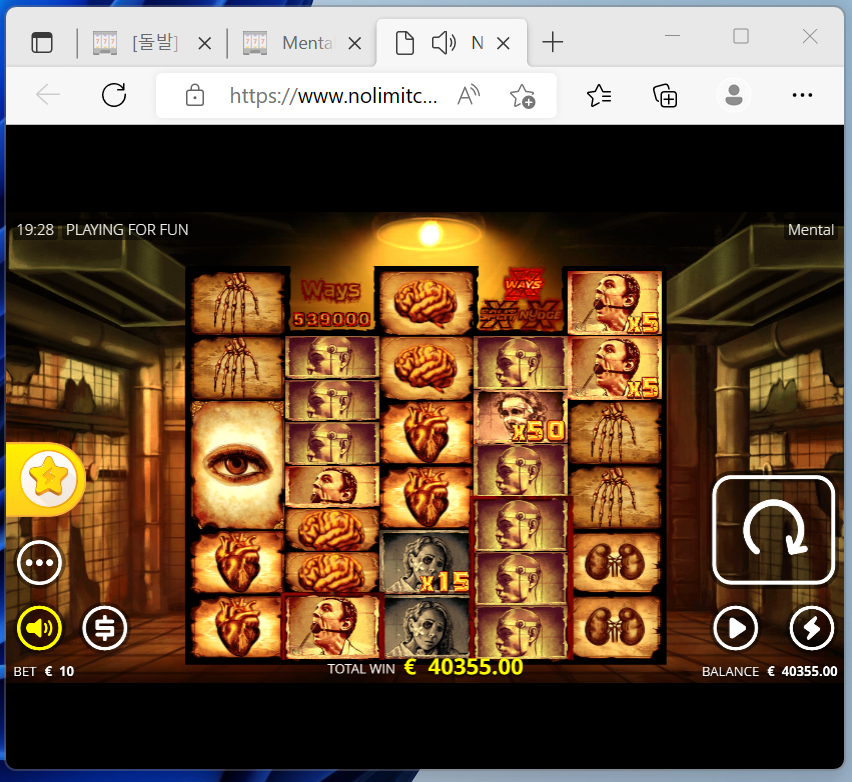The height and width of the screenshot is (782, 852).
Task: Close the active audio-playing tab
Action: click(x=504, y=43)
